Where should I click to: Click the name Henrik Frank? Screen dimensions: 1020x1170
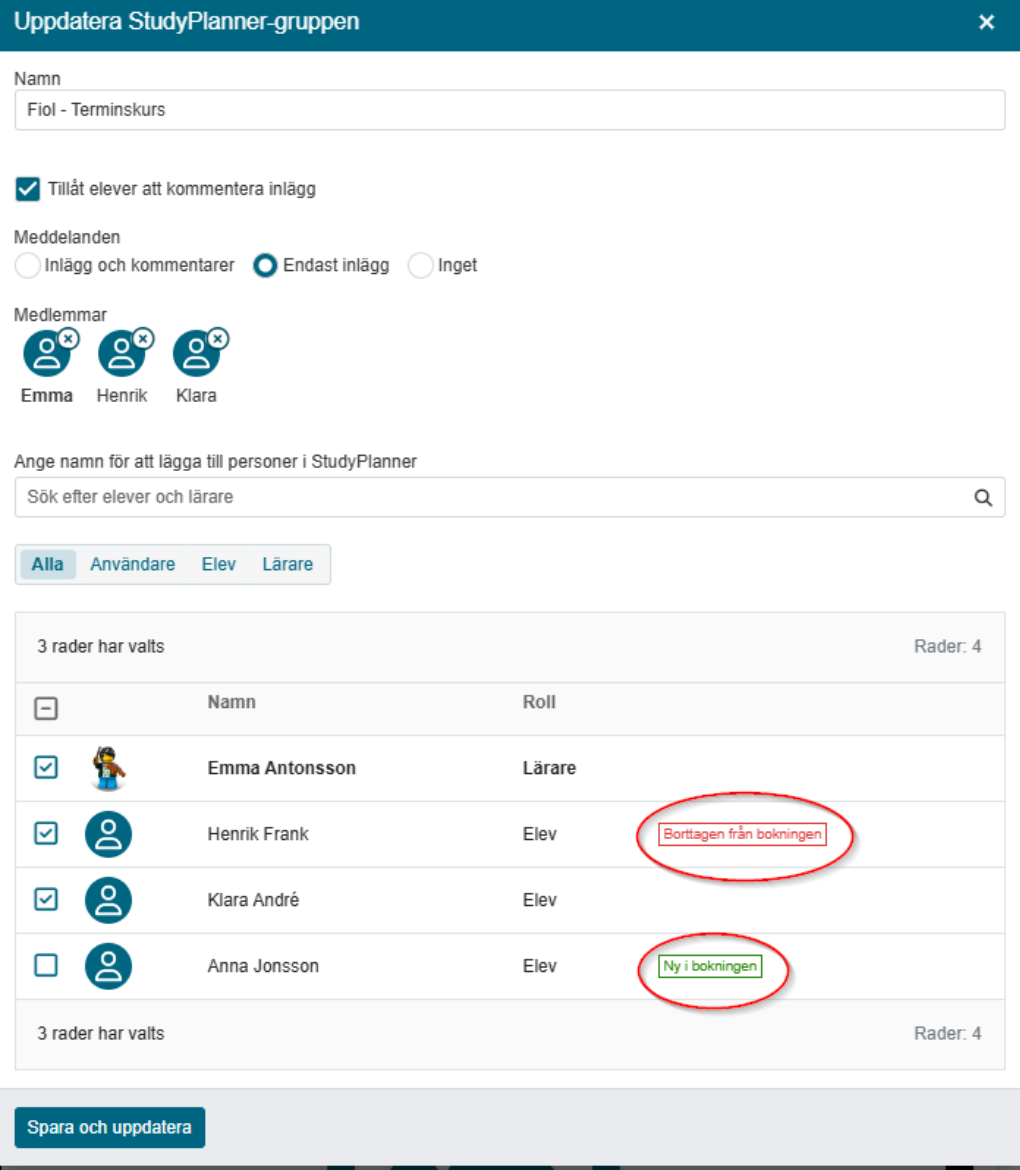pyautogui.click(x=257, y=834)
